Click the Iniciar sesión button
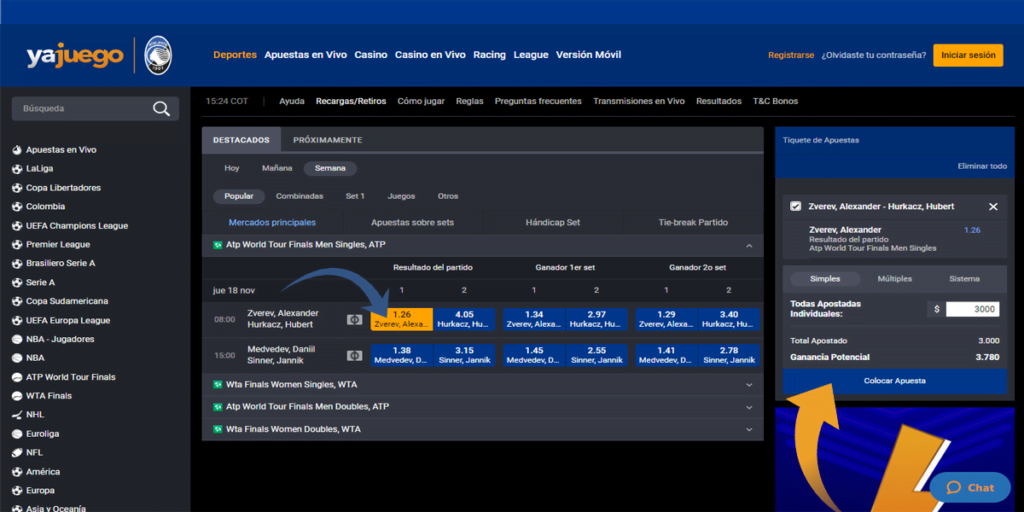This screenshot has width=1024, height=512. 967,55
